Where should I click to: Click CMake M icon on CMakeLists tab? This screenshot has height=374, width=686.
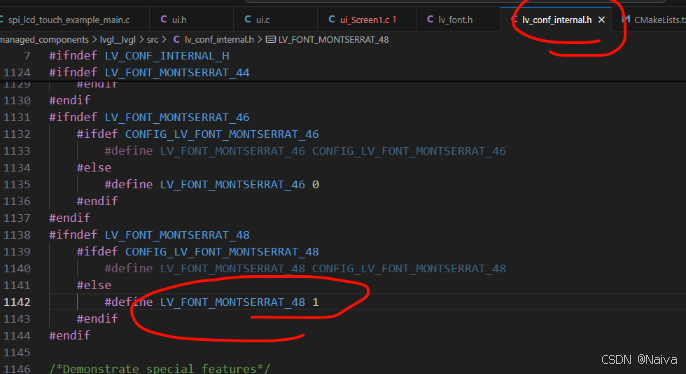[x=626, y=19]
